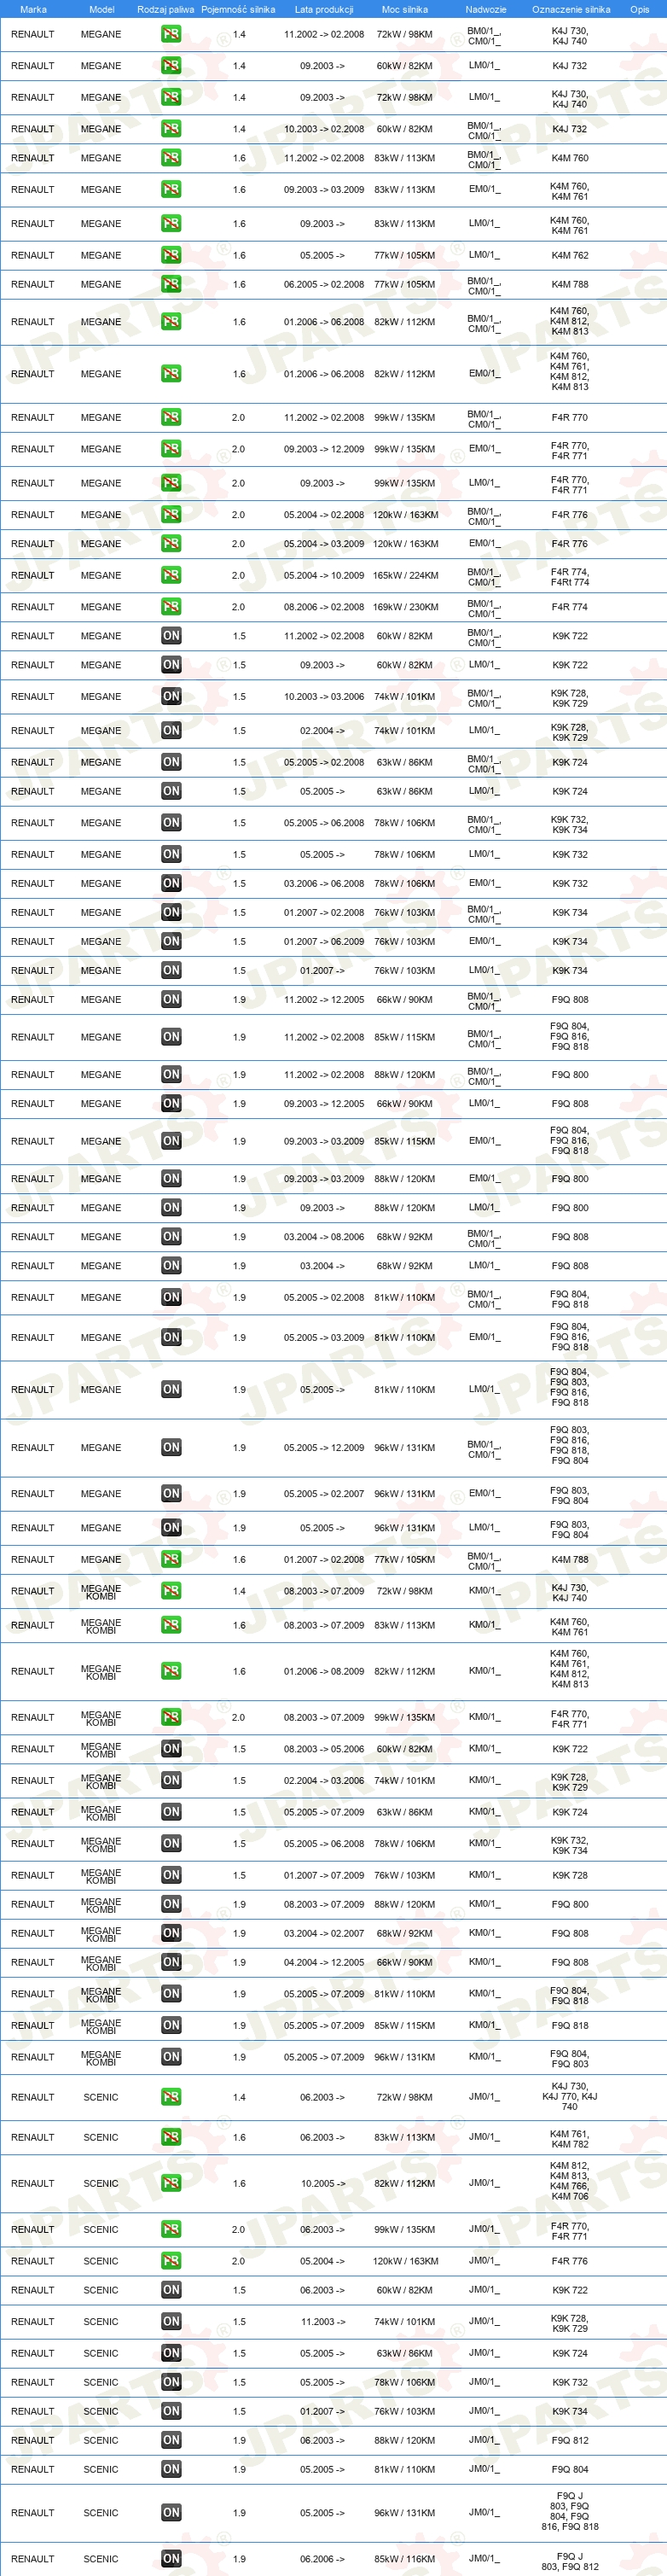Click the 'K4M 761, K4M 782' engine cell
667x2576 pixels.
pos(570,2138)
